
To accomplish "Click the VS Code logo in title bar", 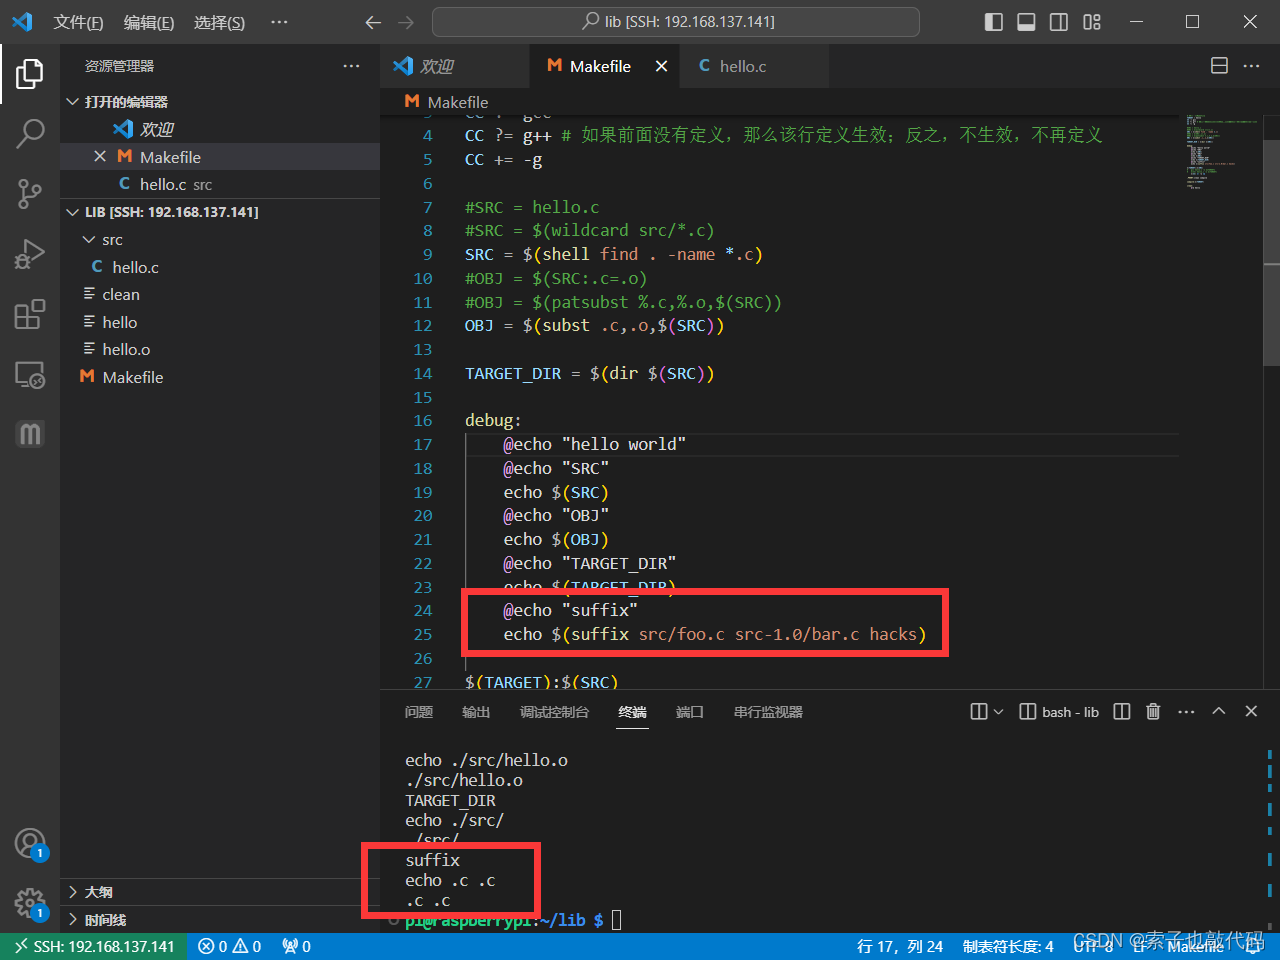I will (x=22, y=22).
